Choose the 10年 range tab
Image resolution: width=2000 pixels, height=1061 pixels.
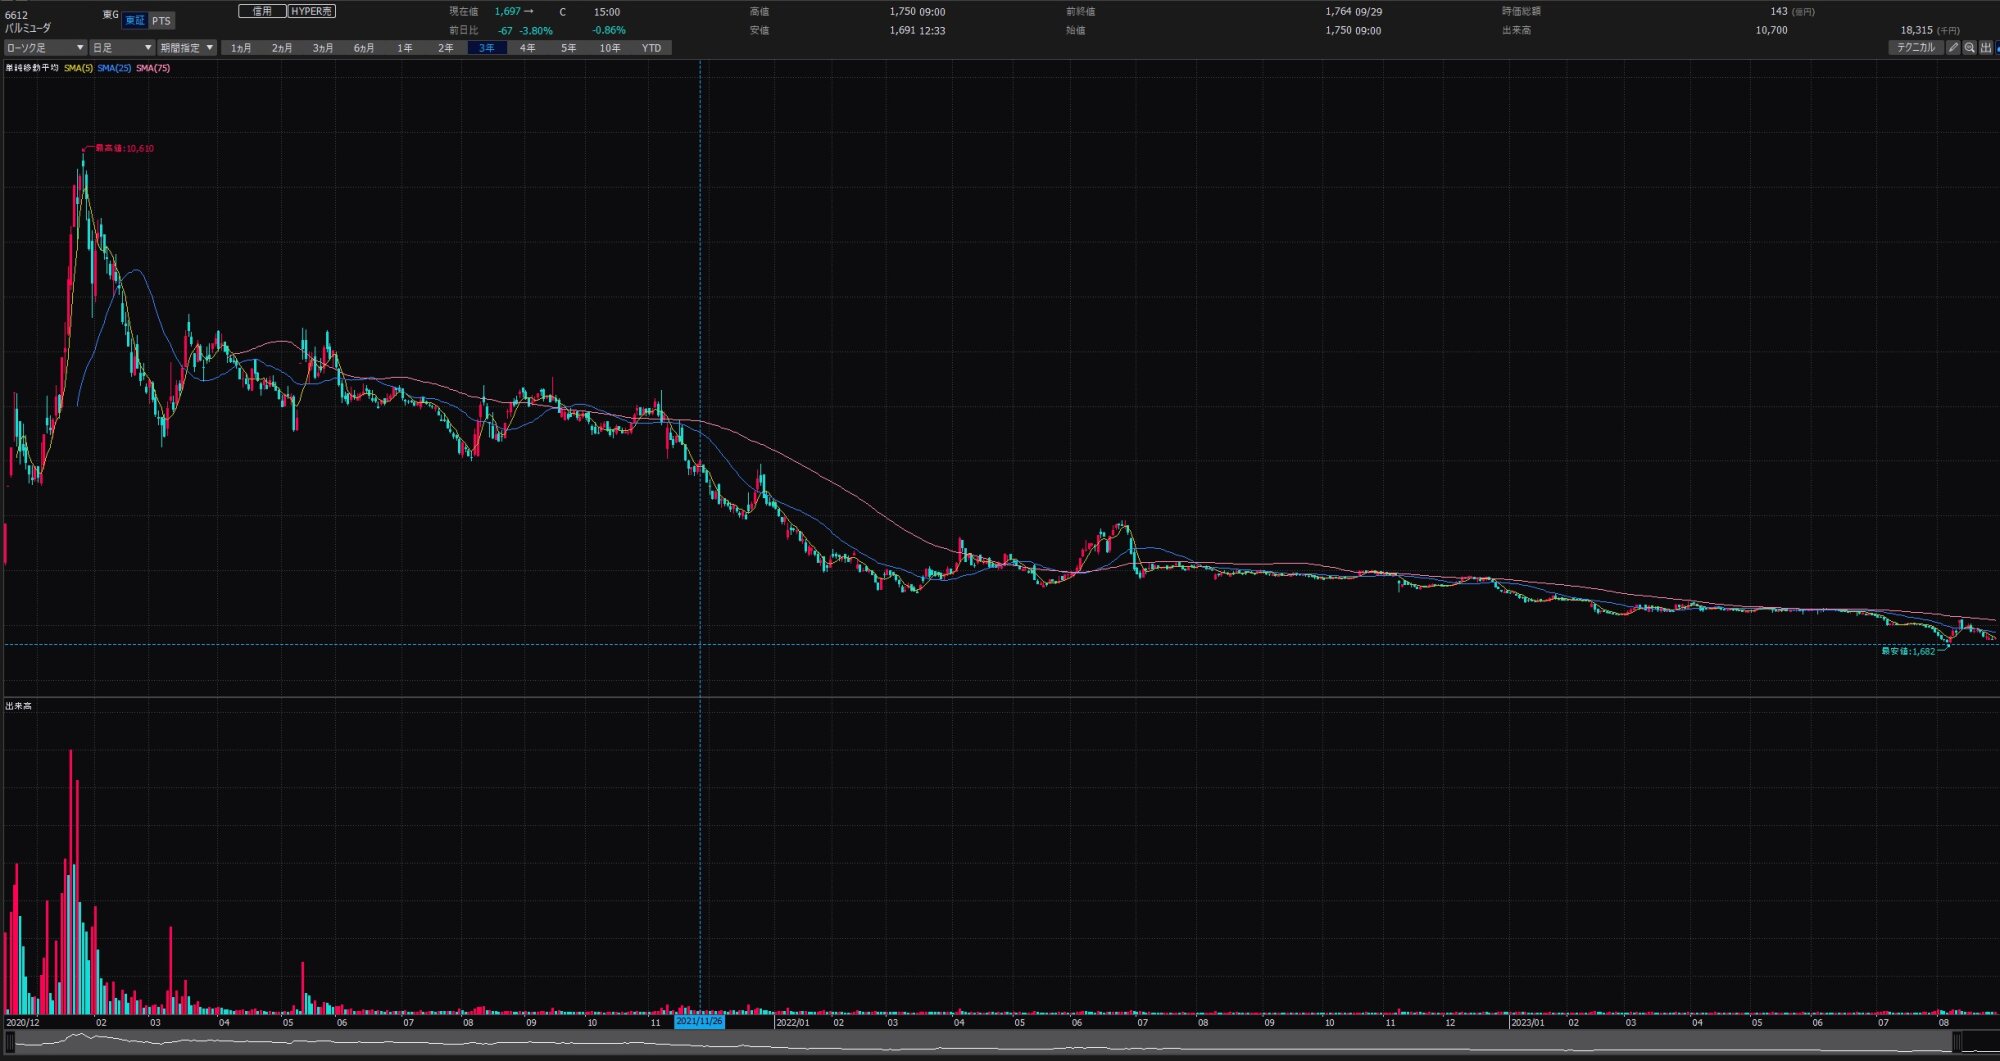(x=610, y=48)
